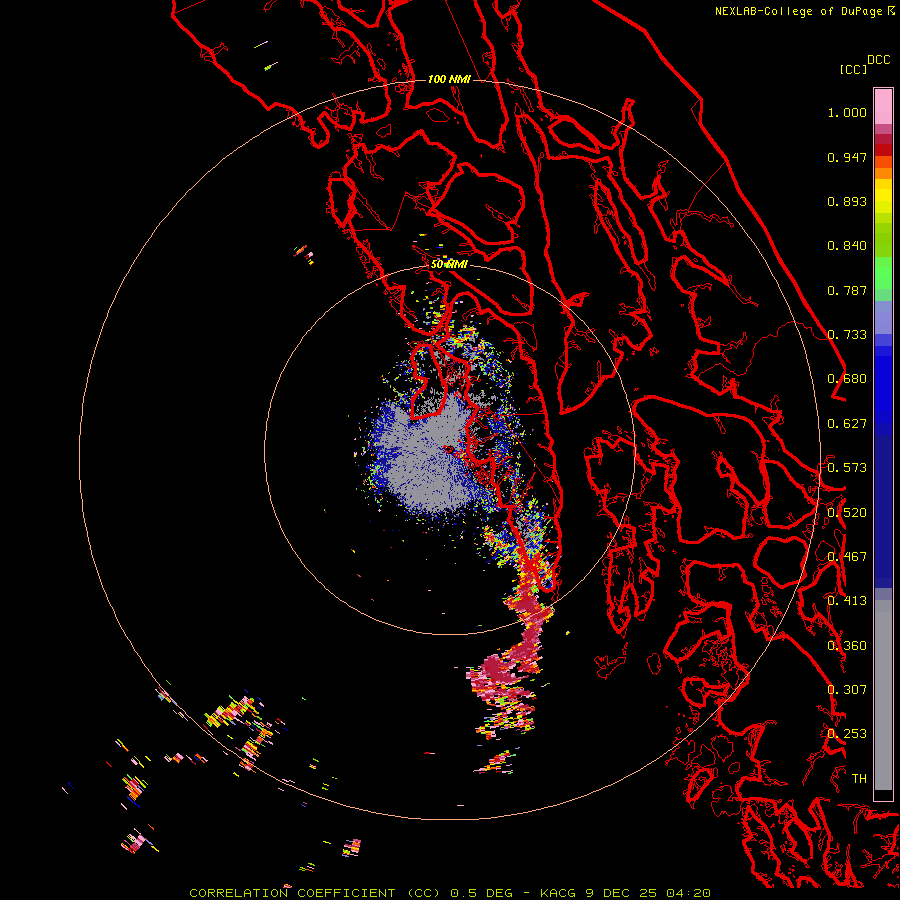This screenshot has width=900, height=900.
Task: Pick the lavender color bar segment
Action: point(883,317)
